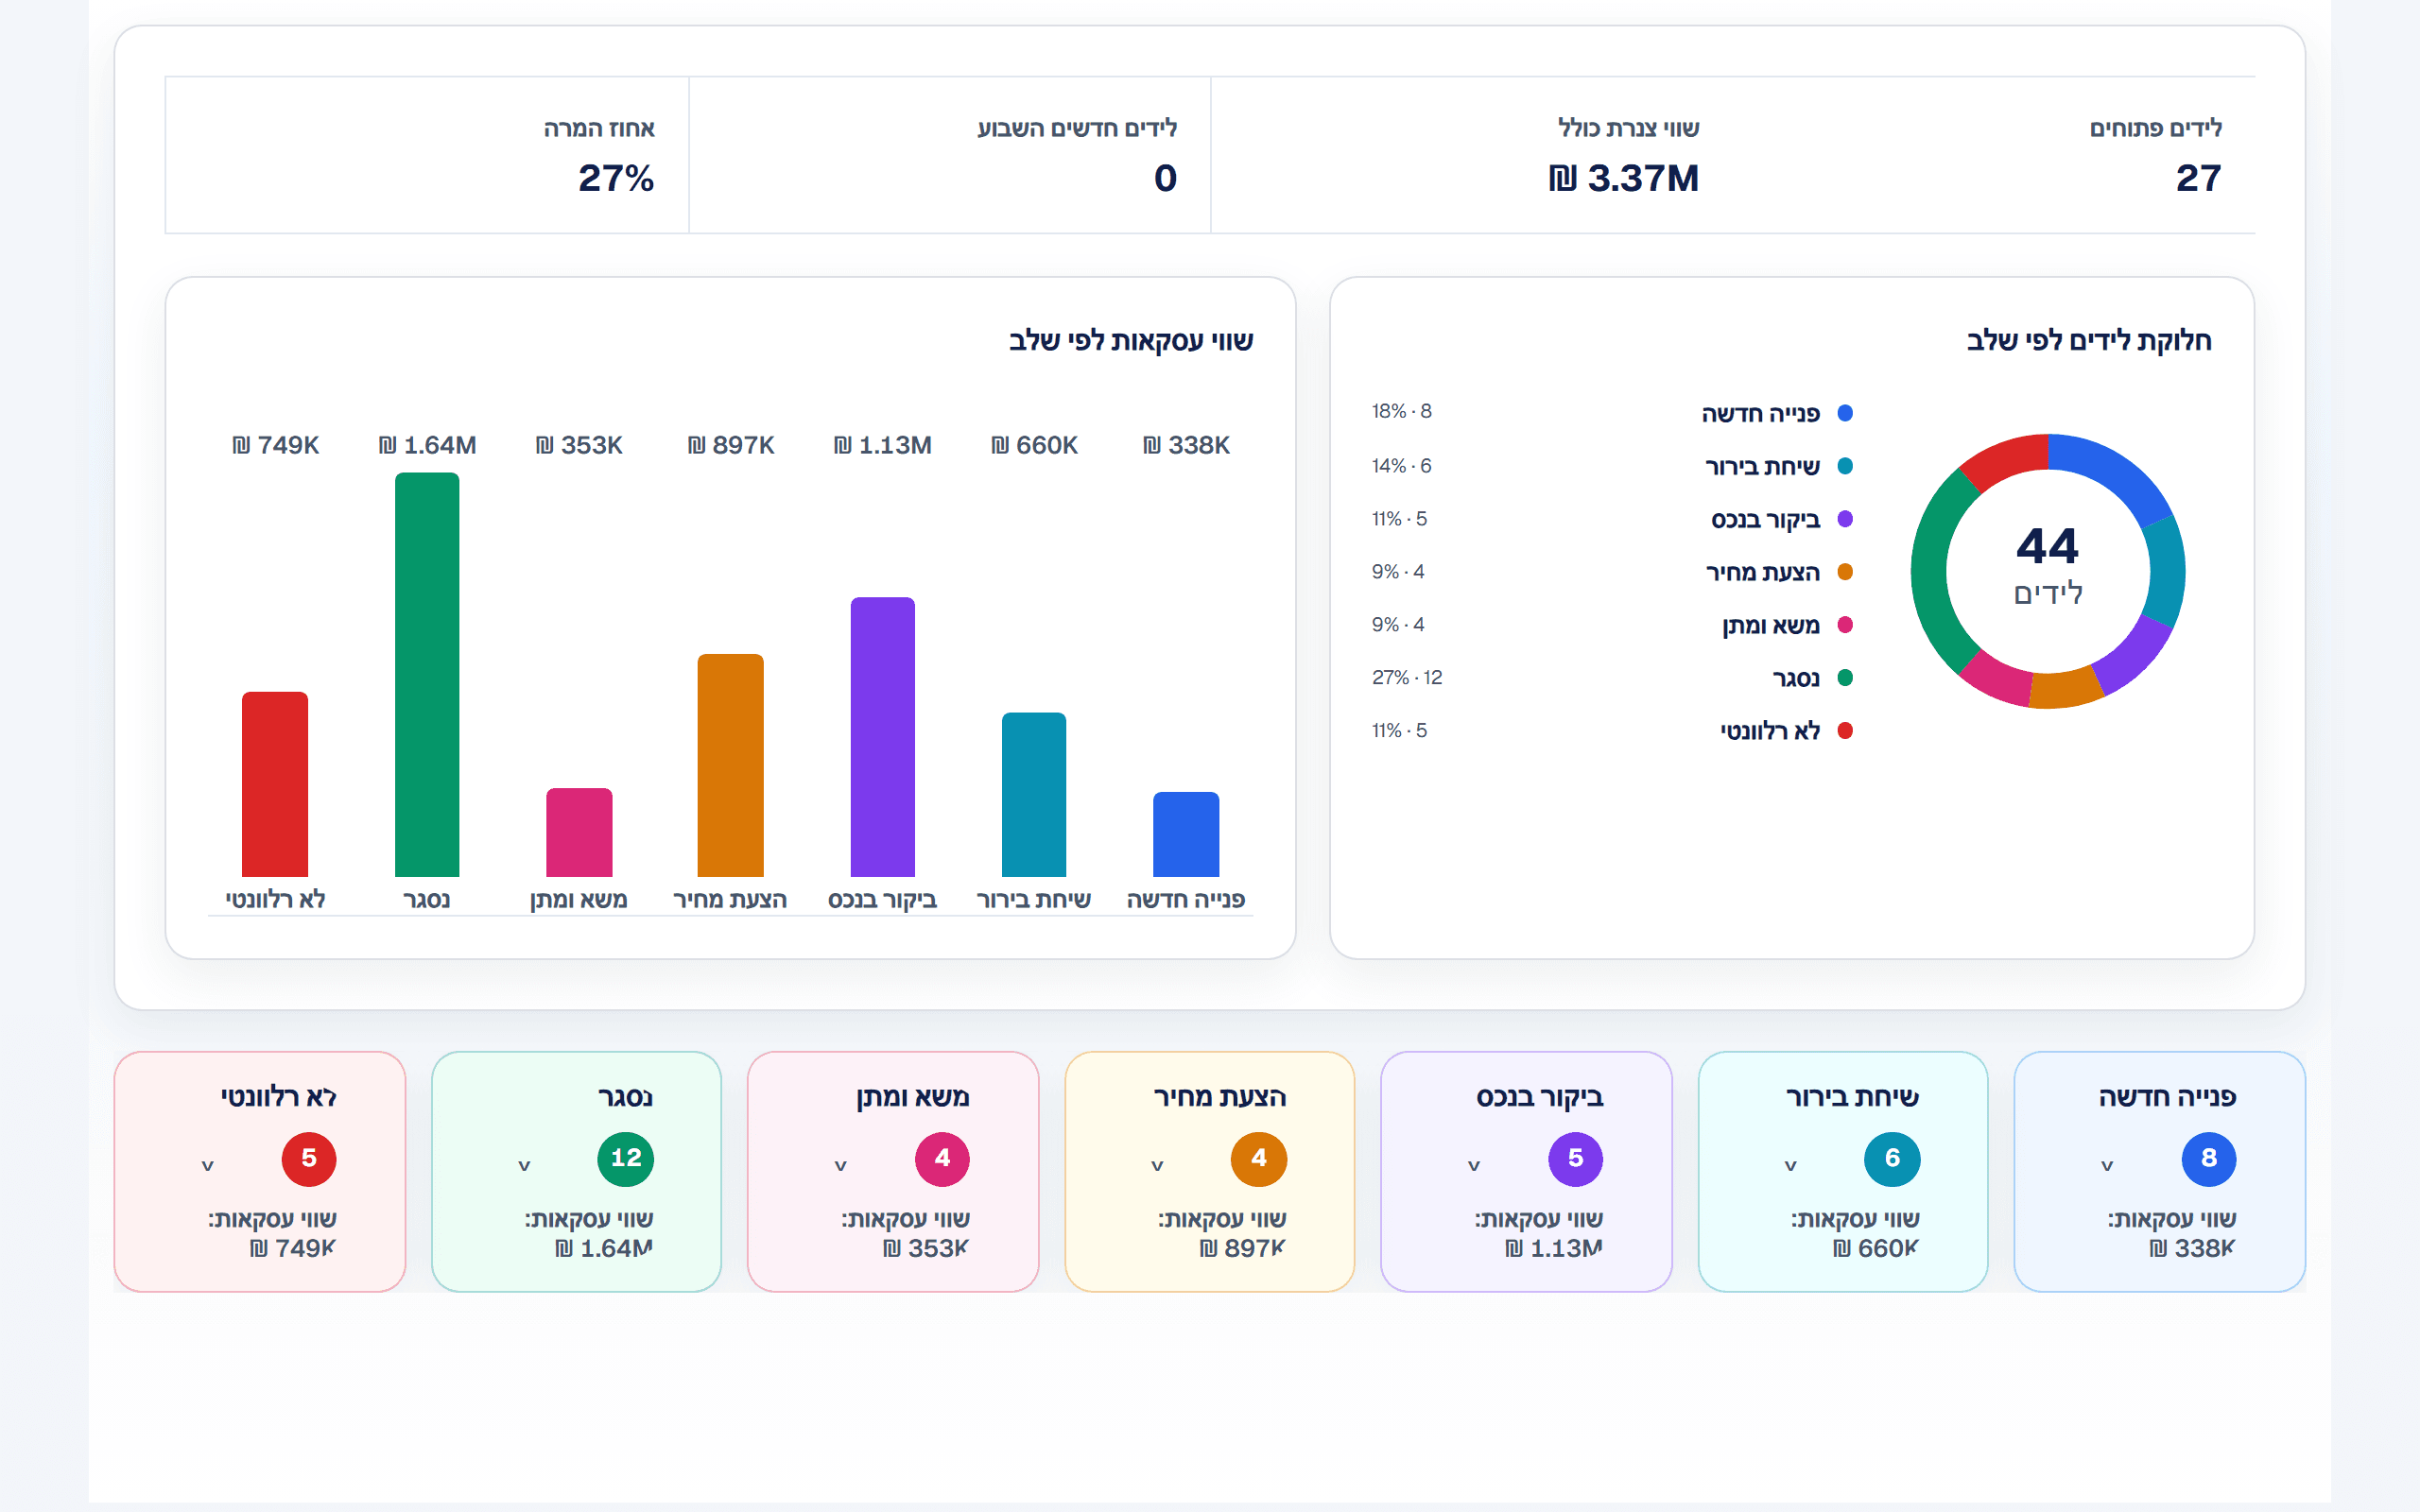Click the red legend dot for לא רלוונטי
The height and width of the screenshot is (1512, 2420).
click(1846, 731)
